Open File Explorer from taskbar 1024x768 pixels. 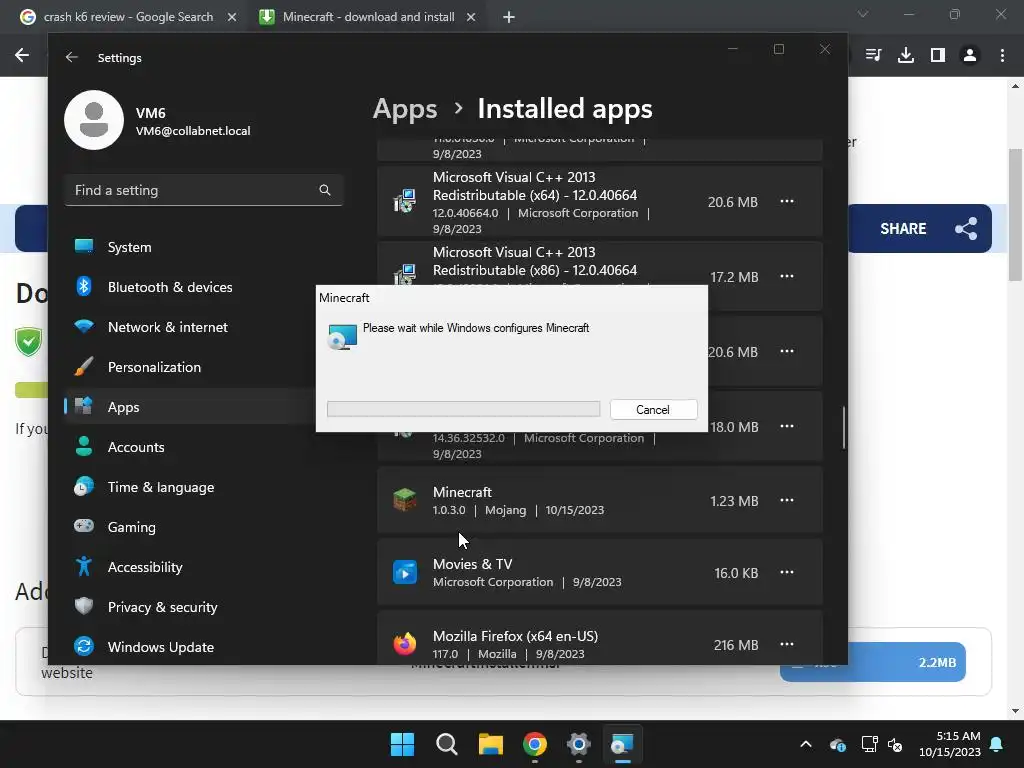coord(490,744)
